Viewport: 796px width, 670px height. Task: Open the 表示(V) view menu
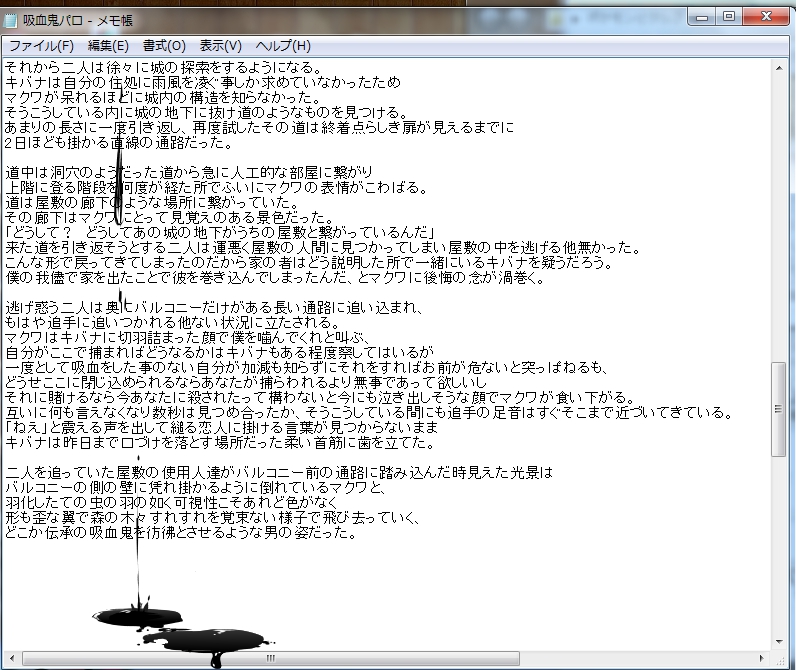pyautogui.click(x=220, y=46)
